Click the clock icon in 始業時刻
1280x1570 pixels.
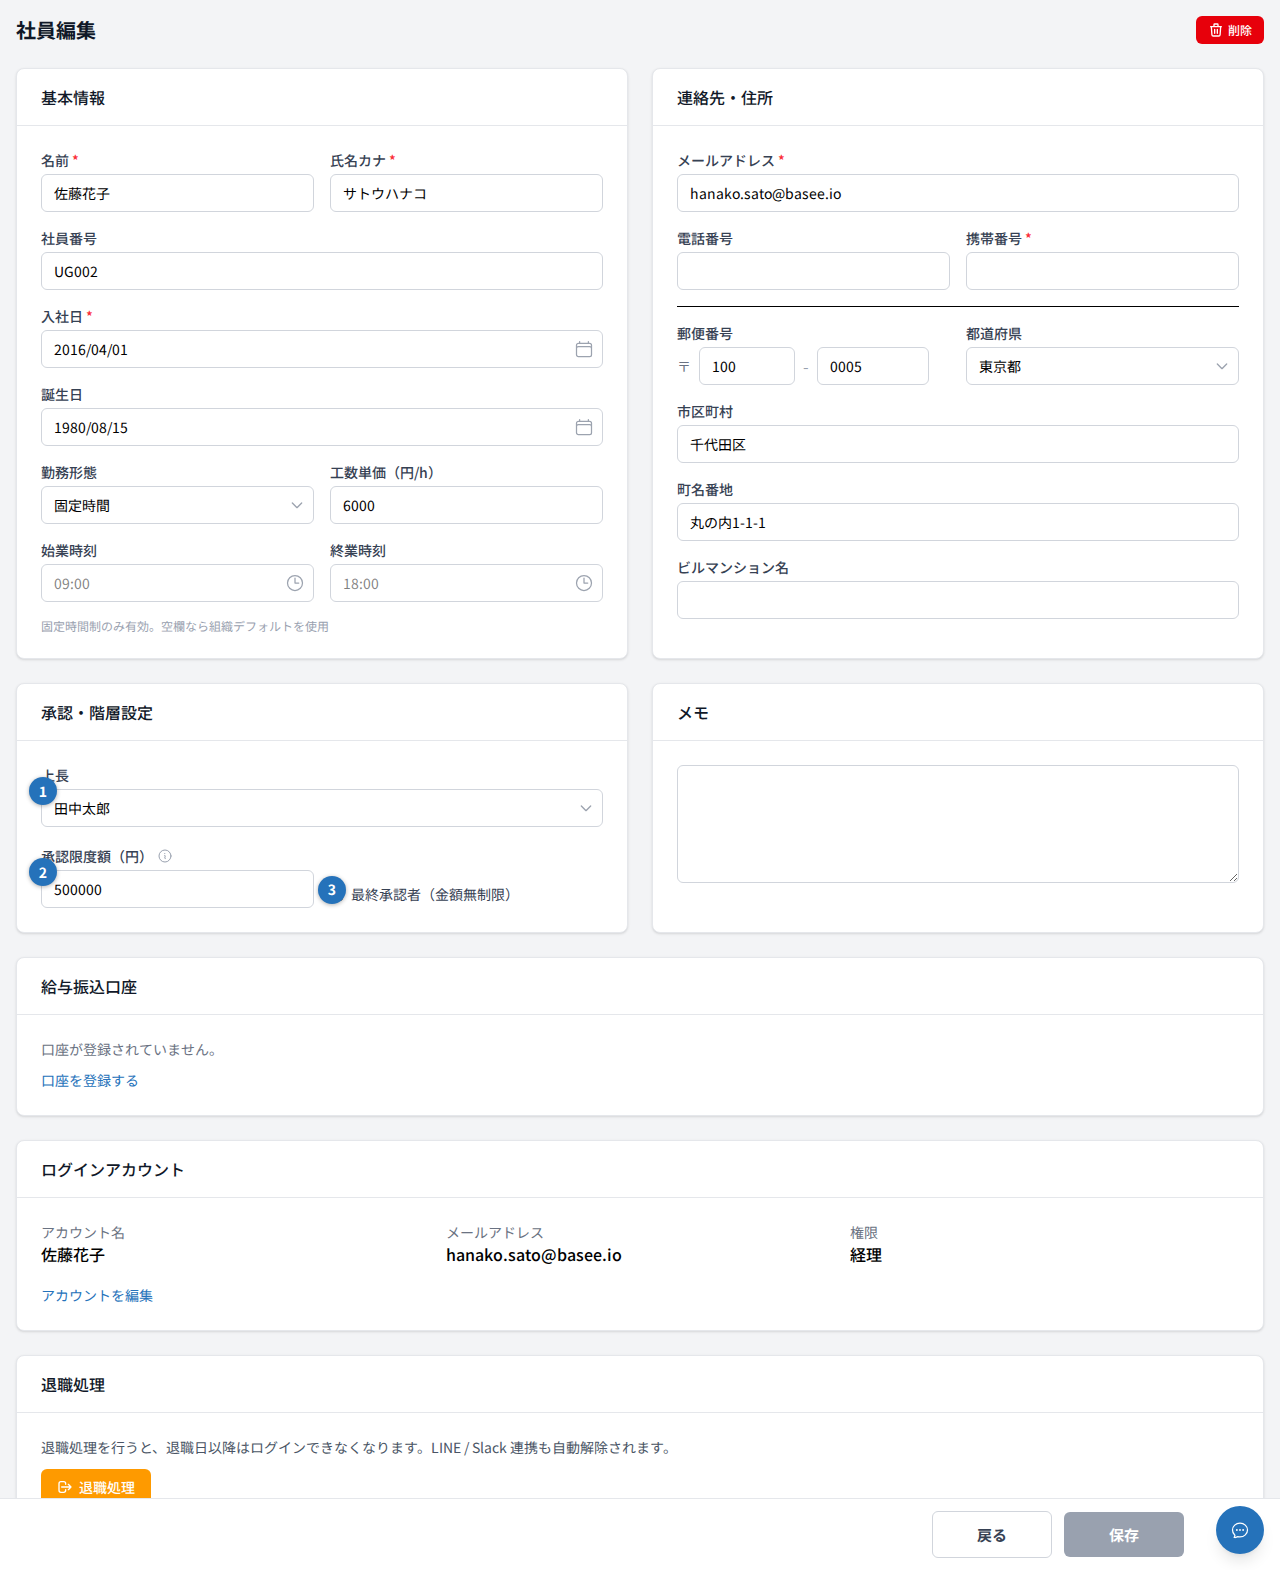(295, 583)
